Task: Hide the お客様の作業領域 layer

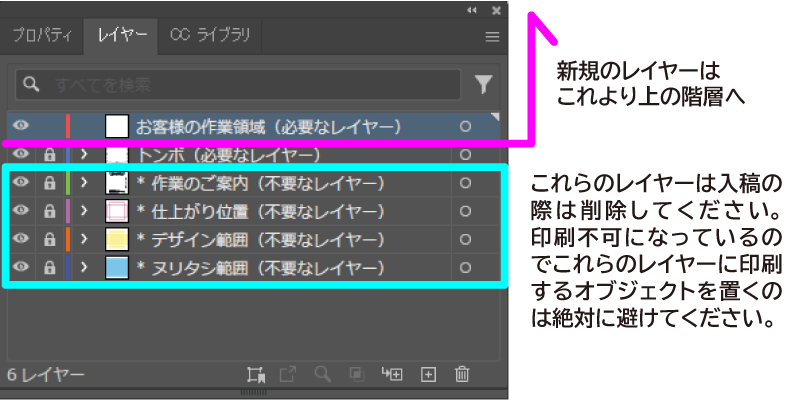Action: [20, 126]
